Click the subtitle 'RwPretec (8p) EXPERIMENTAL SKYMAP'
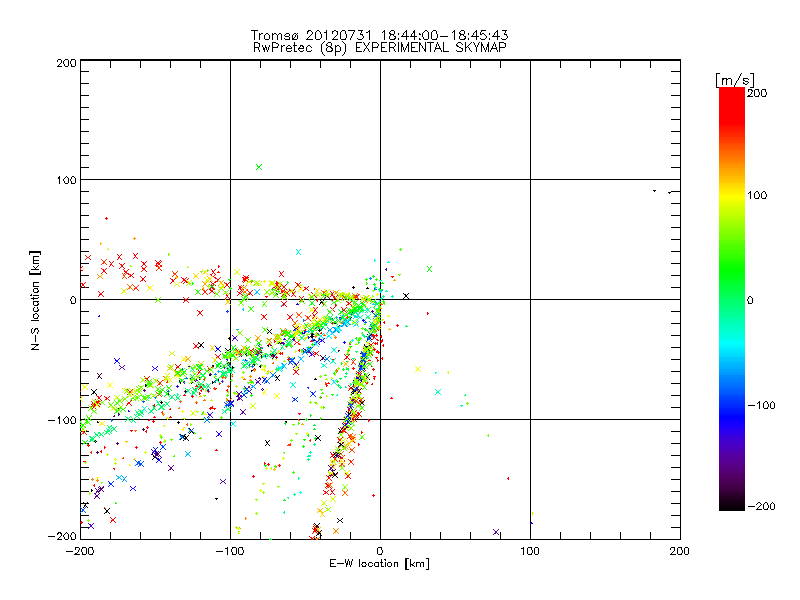Image resolution: width=800 pixels, height=600 pixels. point(380,47)
